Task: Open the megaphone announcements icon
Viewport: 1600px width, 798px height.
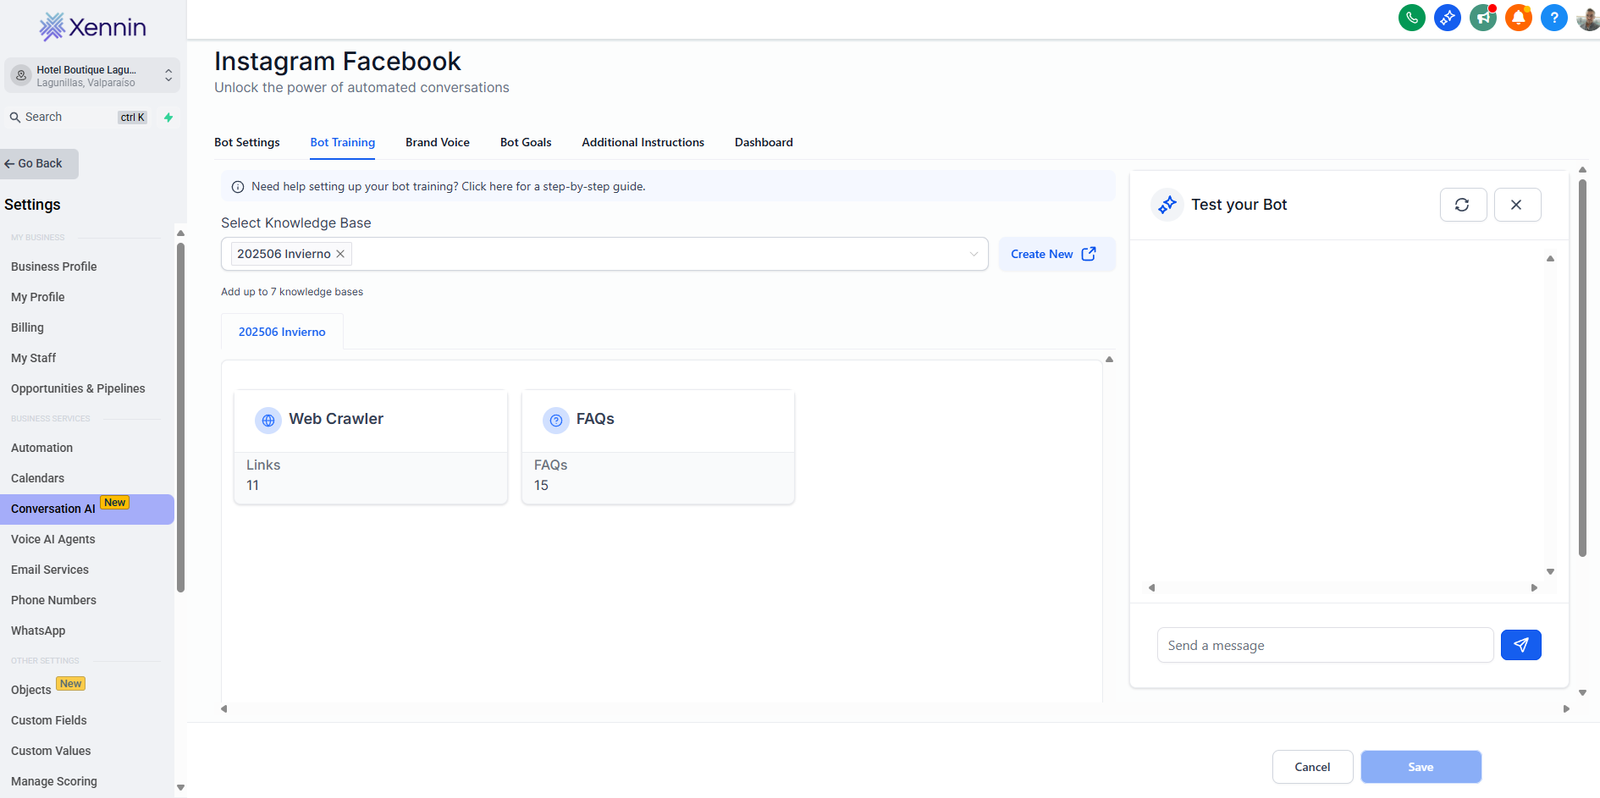Action: [1483, 18]
